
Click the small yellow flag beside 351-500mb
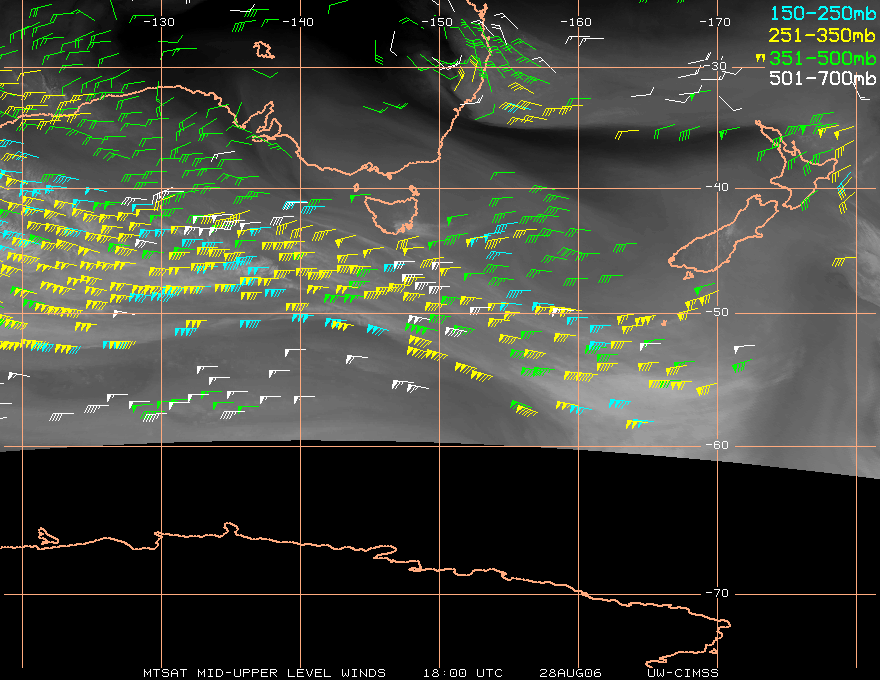(x=759, y=57)
